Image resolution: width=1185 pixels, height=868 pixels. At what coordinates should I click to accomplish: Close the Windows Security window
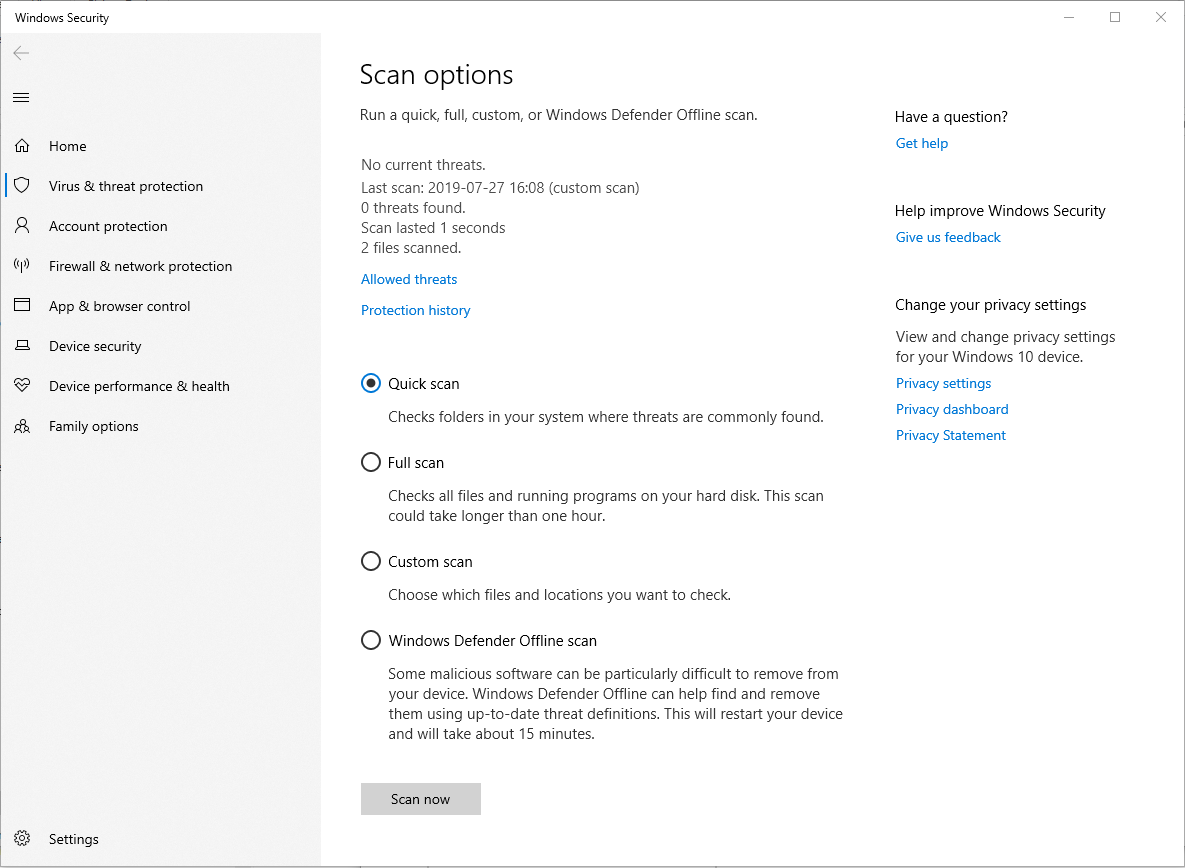click(1161, 17)
